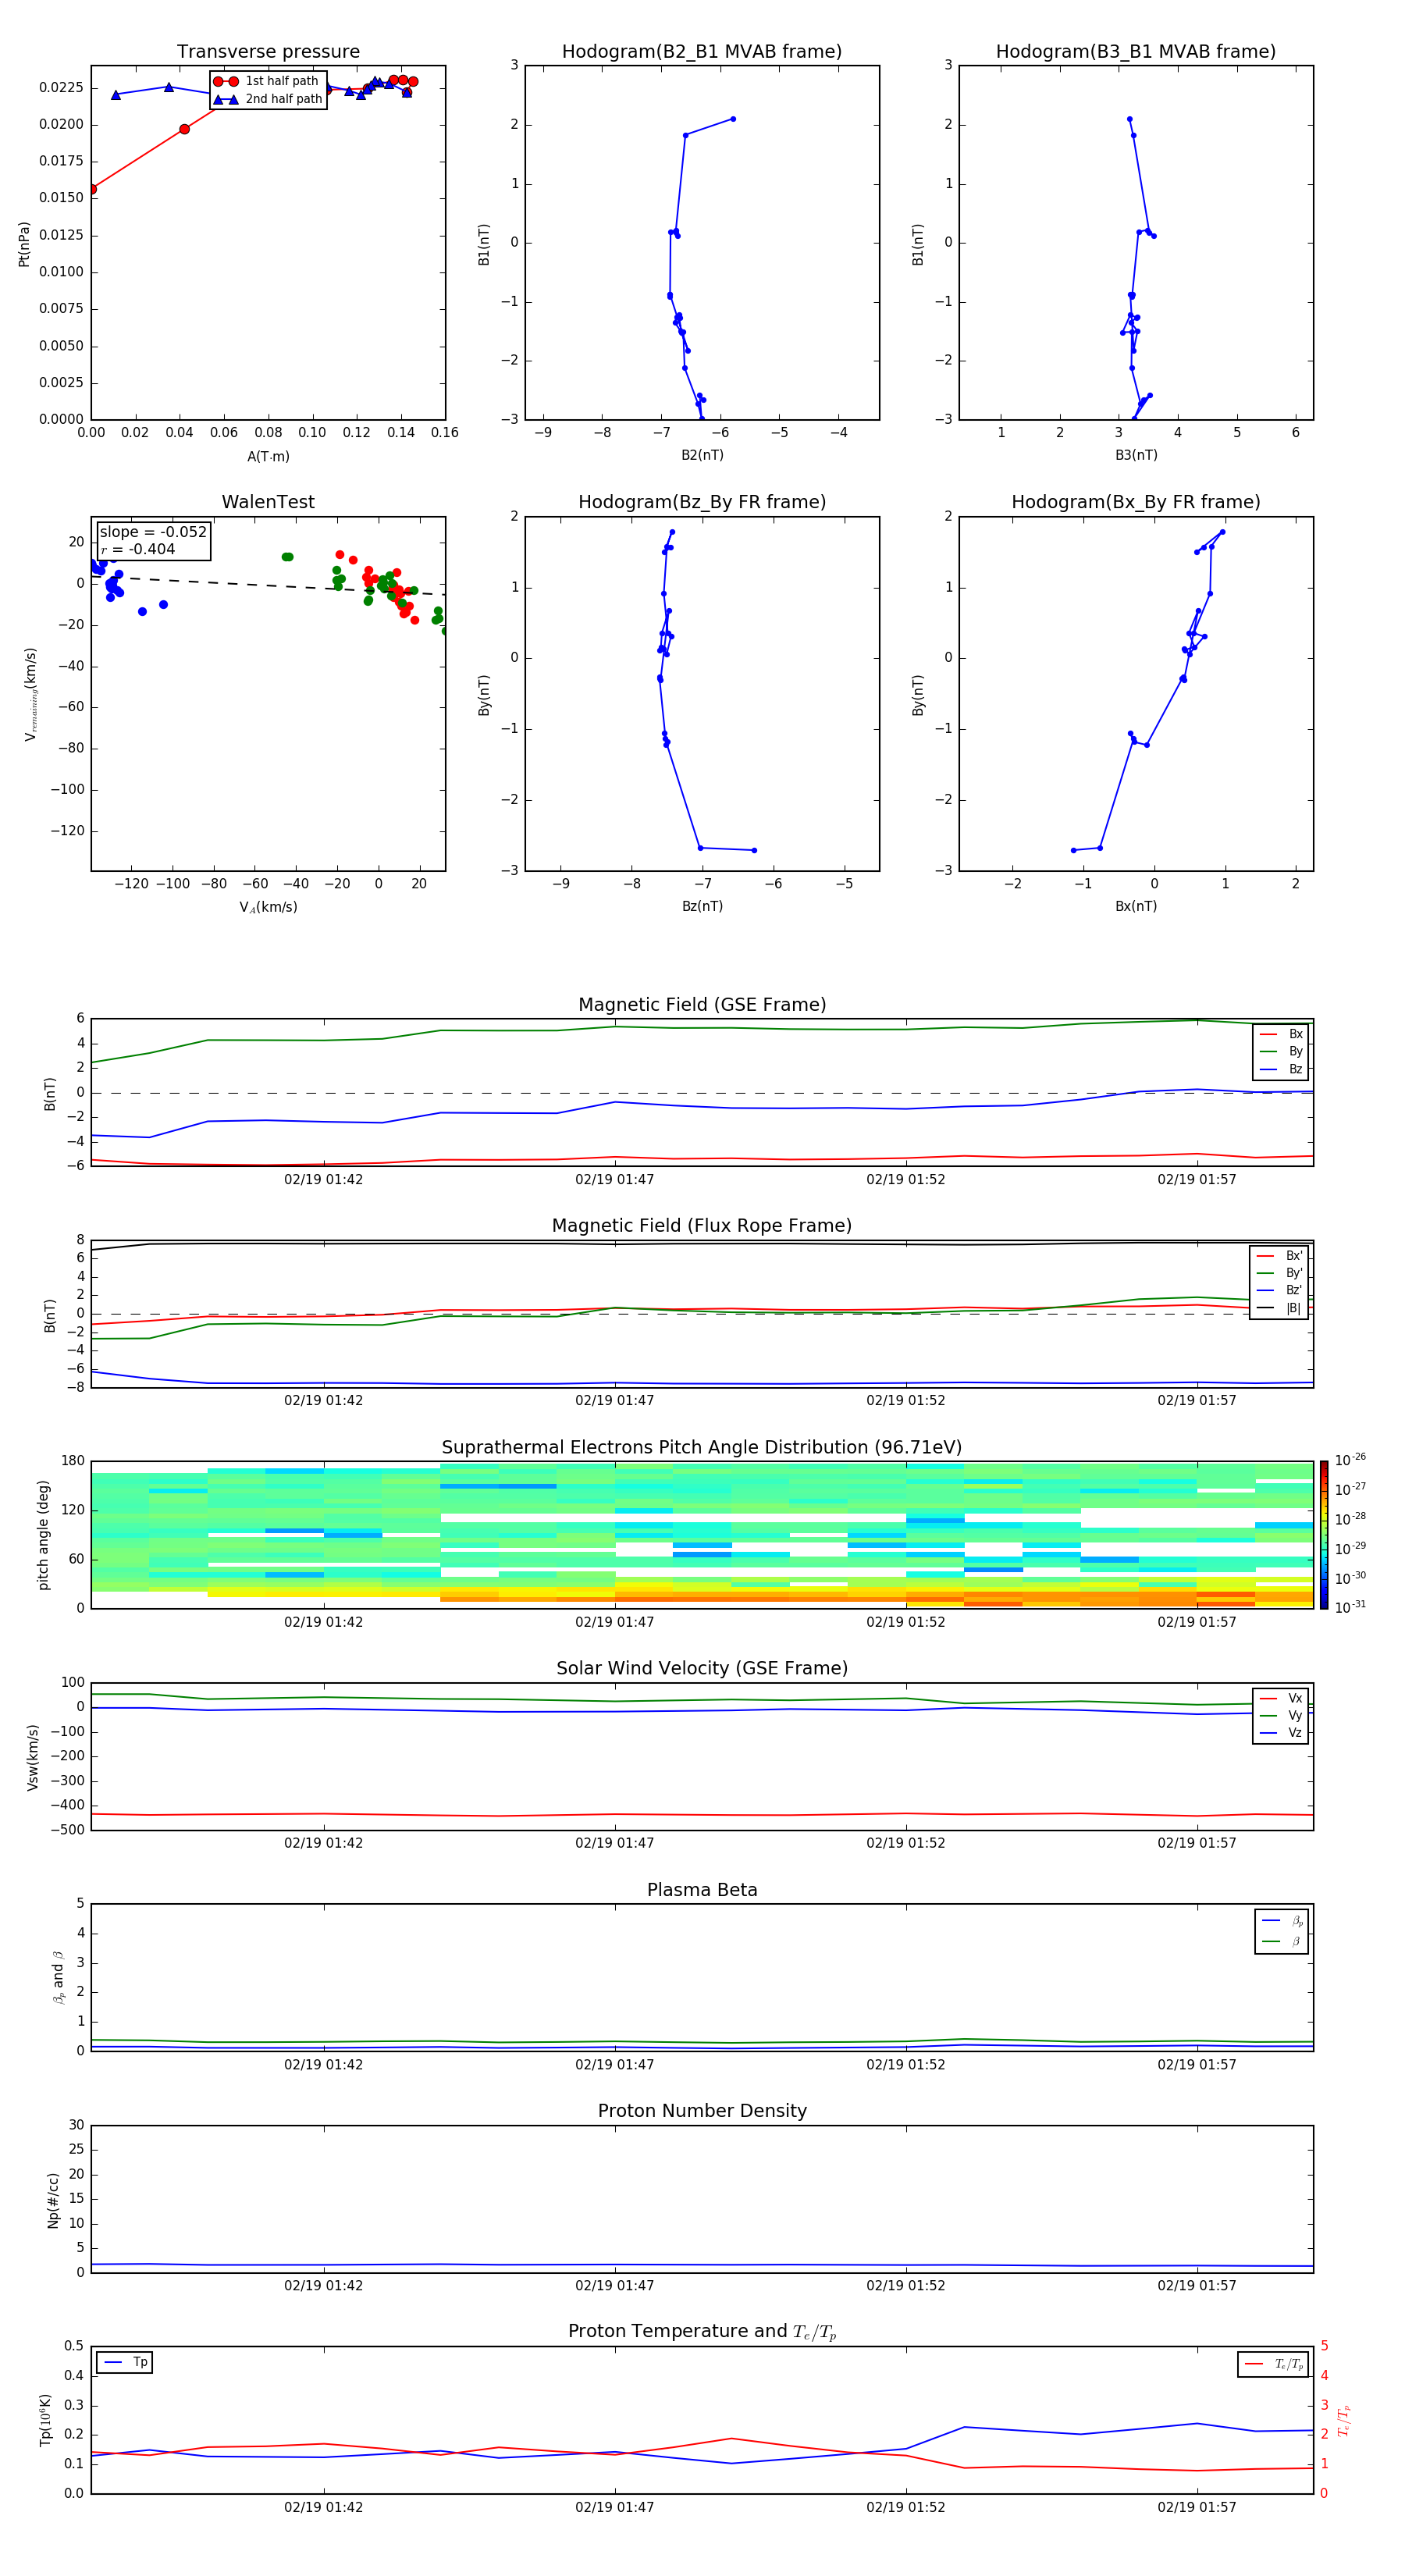The height and width of the screenshot is (2576, 1405).
Task: Click the dashed Walen fit line
Action: 268,586
